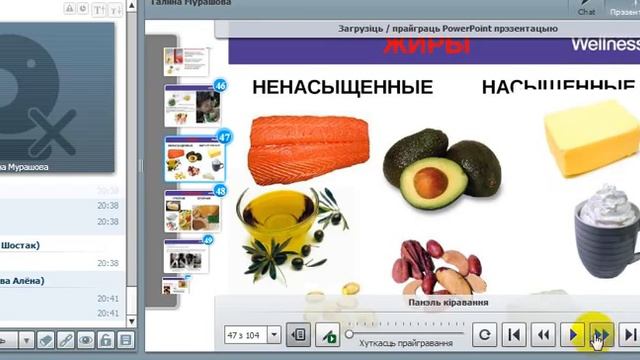Open the Chat tab at the top
The image size is (640, 360).
pos(586,8)
